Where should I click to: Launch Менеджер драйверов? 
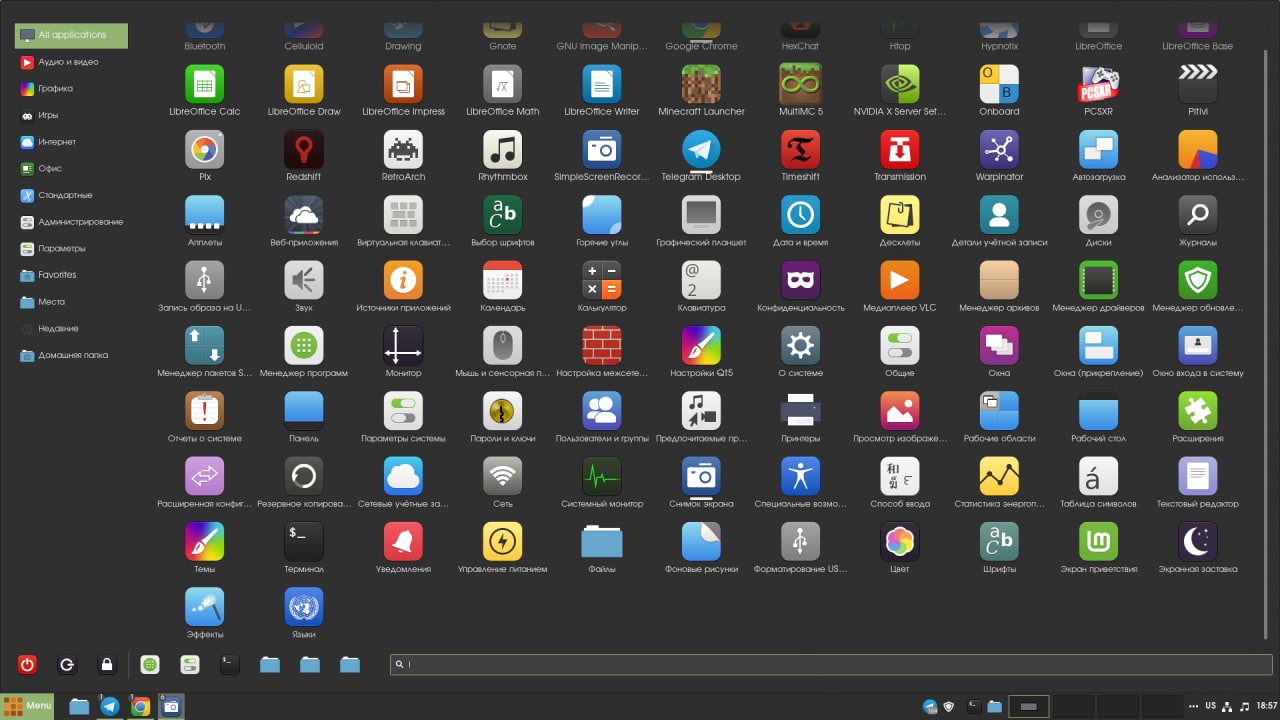(1098, 281)
